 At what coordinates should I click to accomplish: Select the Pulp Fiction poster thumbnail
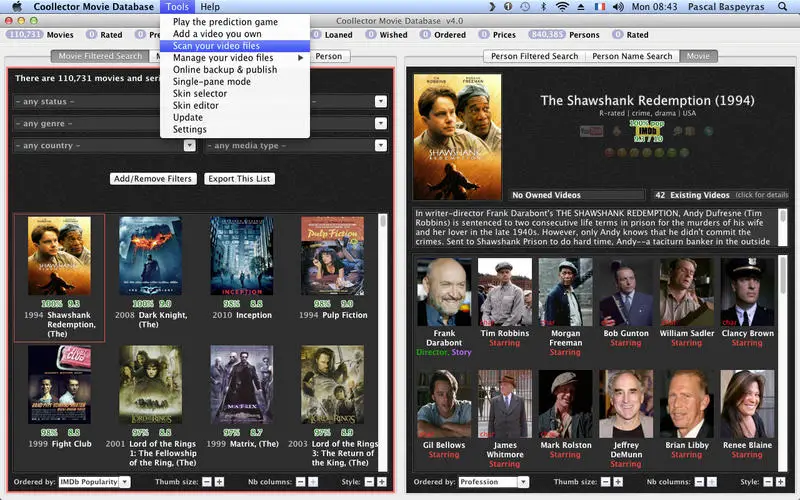333,256
